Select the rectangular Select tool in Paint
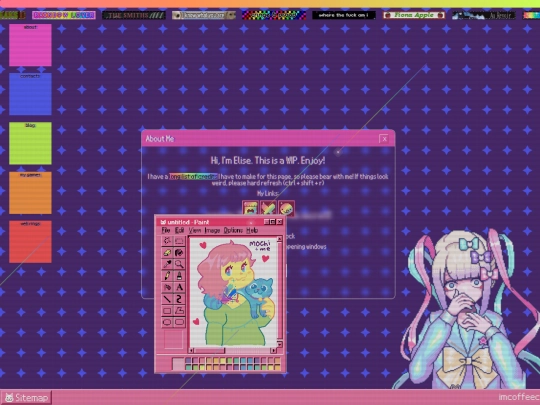The image size is (540, 405). point(179,241)
